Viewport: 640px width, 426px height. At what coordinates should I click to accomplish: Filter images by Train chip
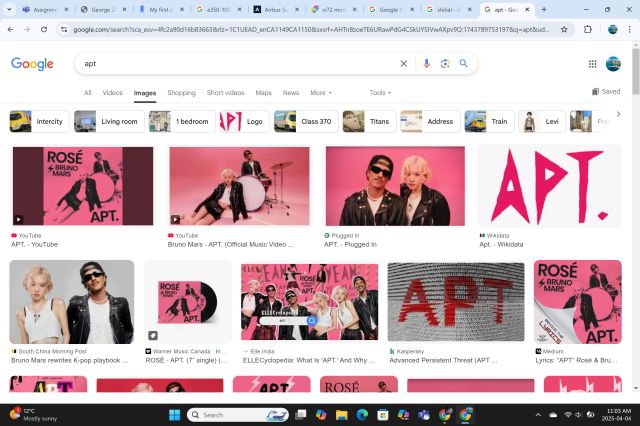pyautogui.click(x=489, y=122)
